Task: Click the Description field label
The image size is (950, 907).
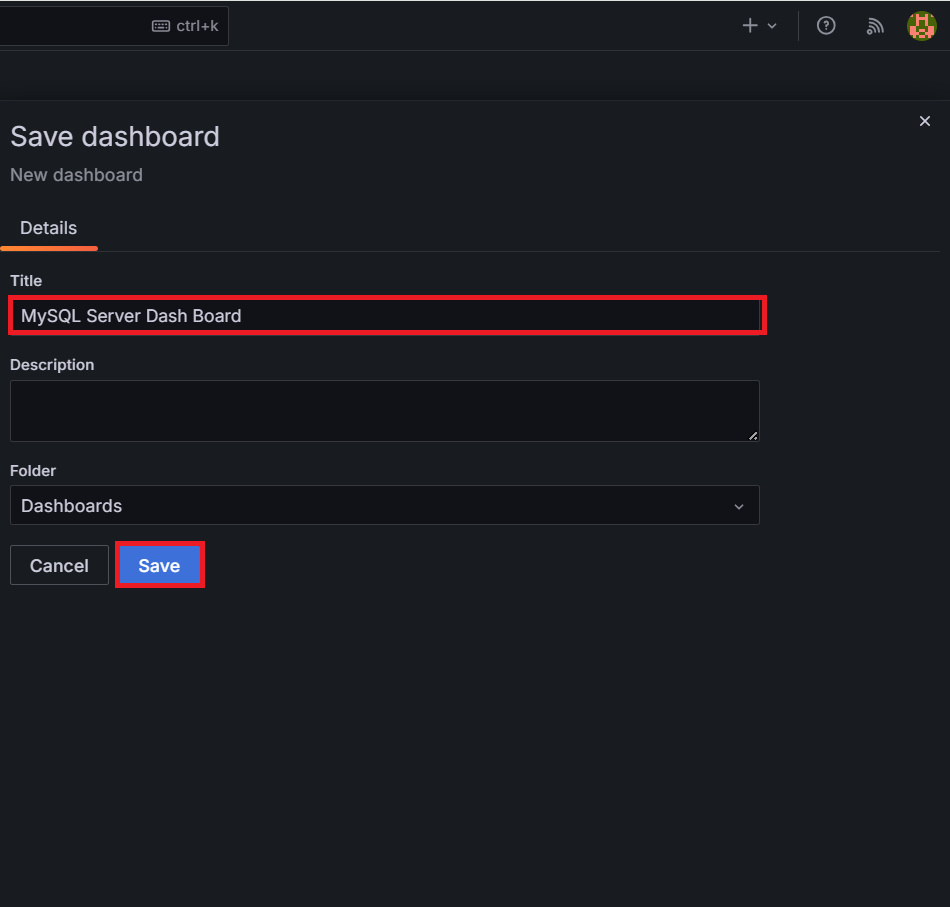Action: [x=52, y=365]
